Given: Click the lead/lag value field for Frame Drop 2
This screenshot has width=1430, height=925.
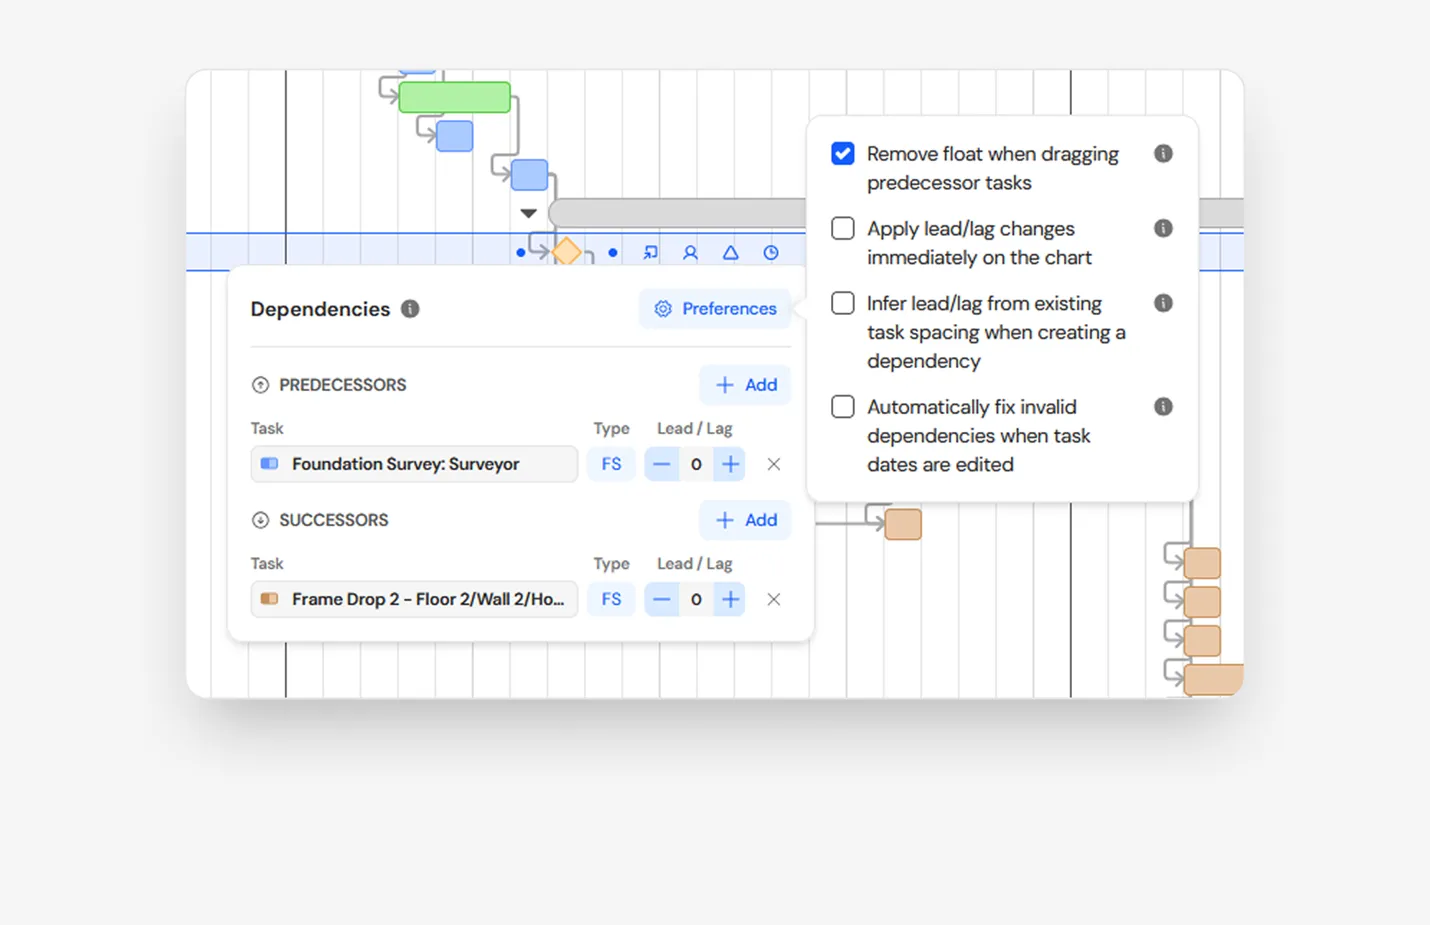Looking at the screenshot, I should (696, 599).
